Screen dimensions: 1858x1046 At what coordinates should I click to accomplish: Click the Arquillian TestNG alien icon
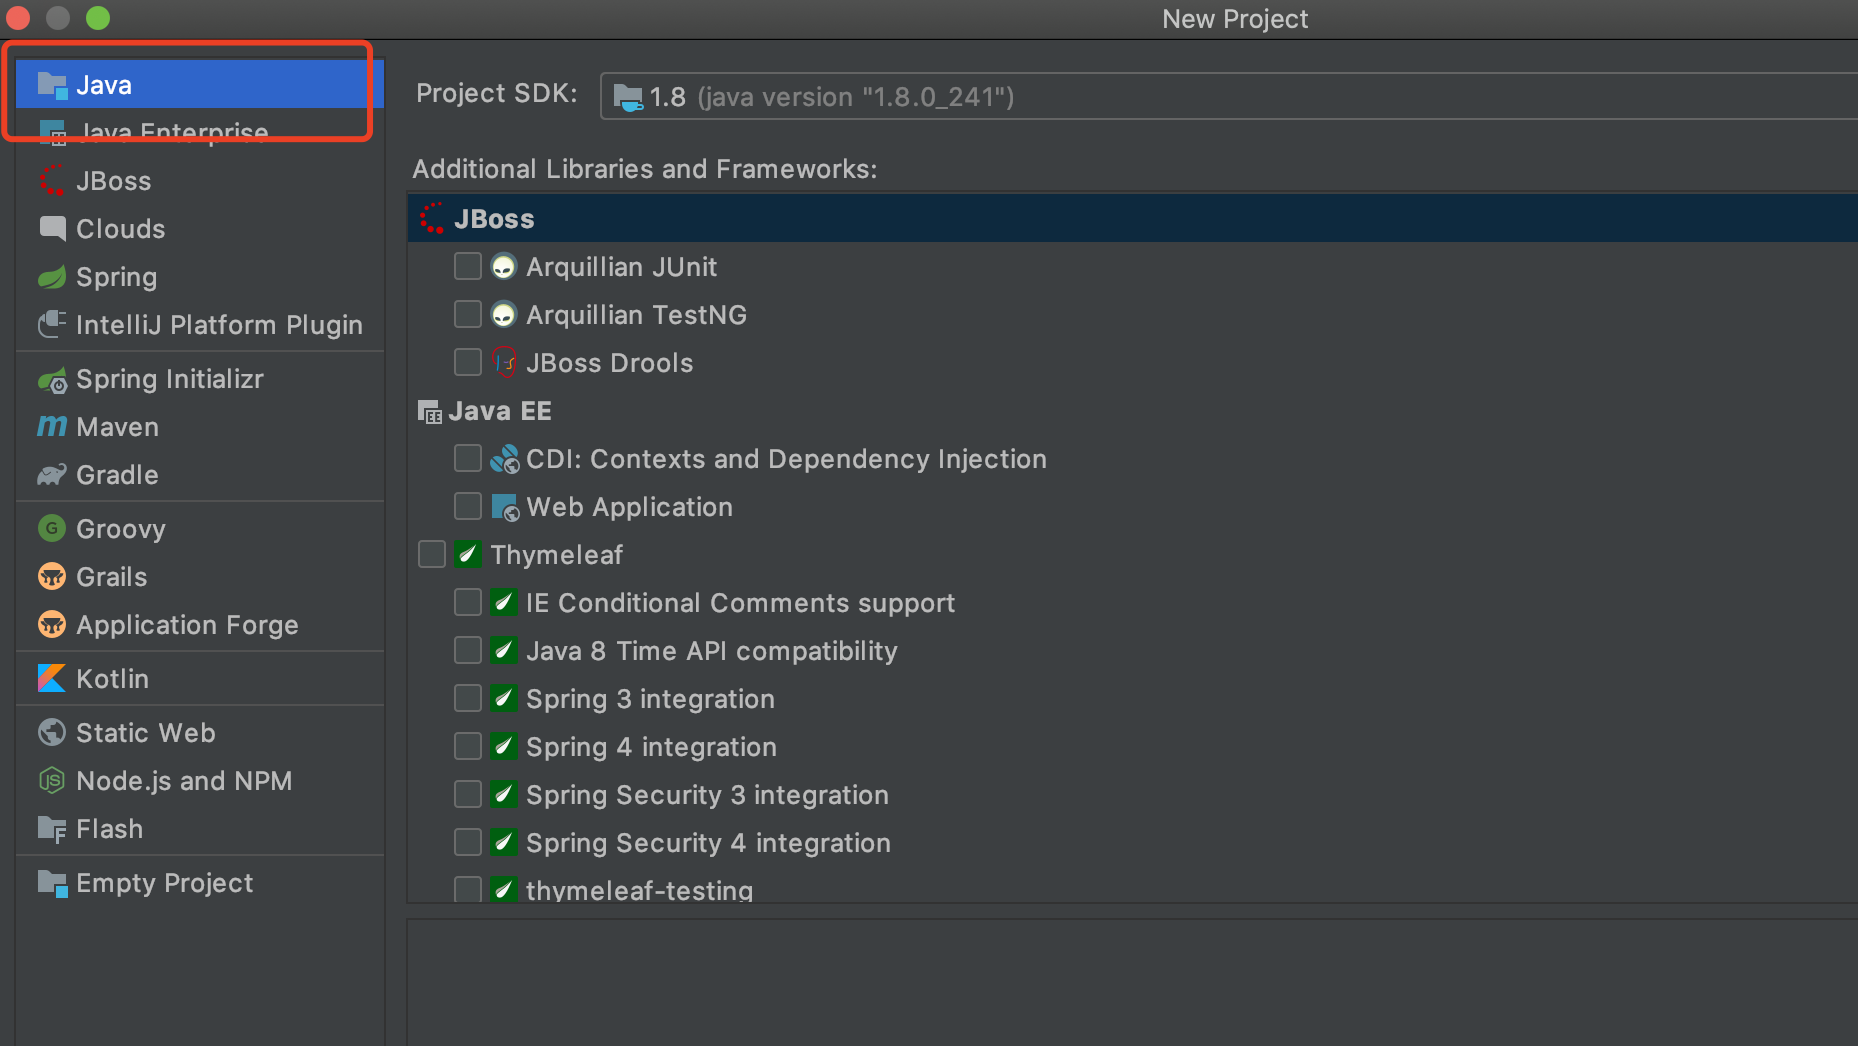(504, 315)
